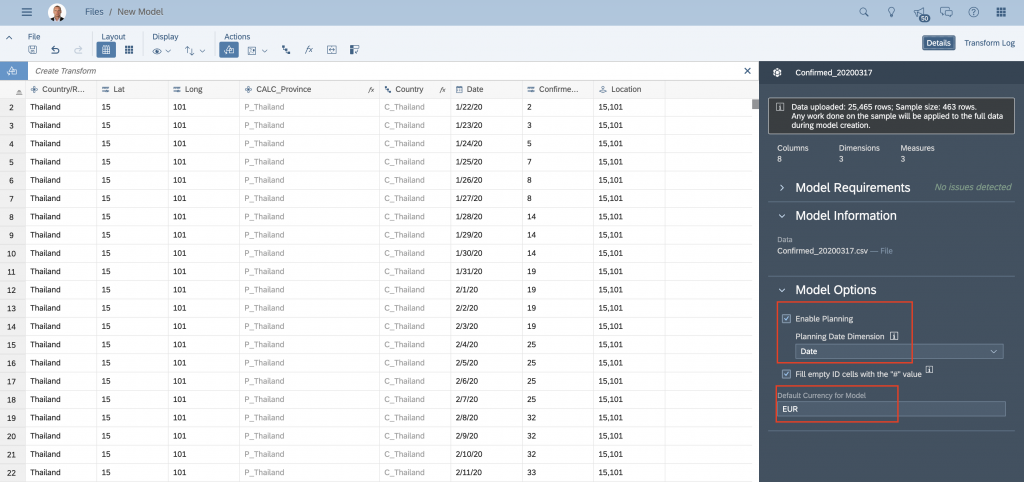Select the Lat column header
Image resolution: width=1024 pixels, height=482 pixels.
pyautogui.click(x=133, y=89)
